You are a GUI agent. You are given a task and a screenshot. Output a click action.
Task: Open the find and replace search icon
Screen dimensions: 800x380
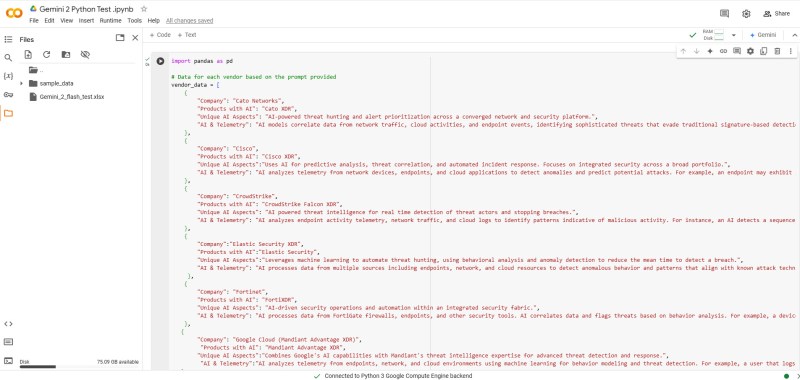coord(8,58)
